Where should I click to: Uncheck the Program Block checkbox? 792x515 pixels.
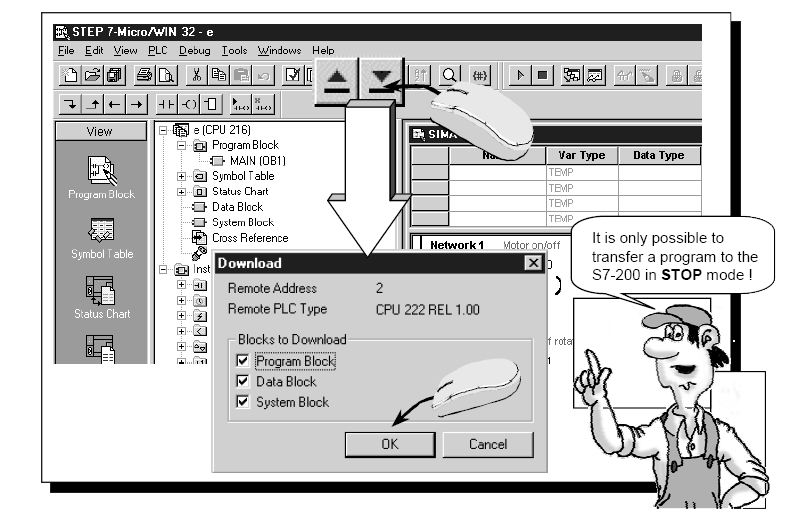(x=242, y=361)
